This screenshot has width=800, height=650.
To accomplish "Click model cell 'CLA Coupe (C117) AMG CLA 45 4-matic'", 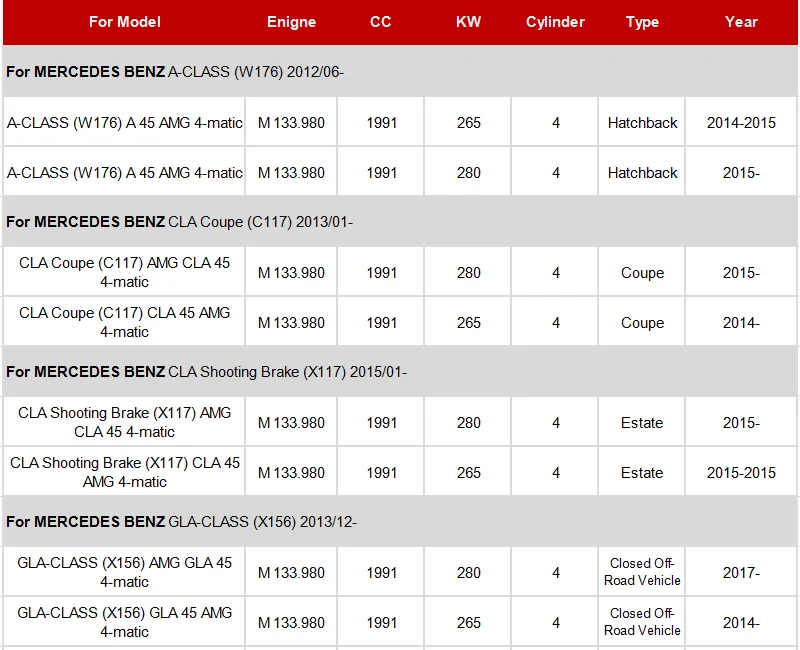I will coord(124,272).
